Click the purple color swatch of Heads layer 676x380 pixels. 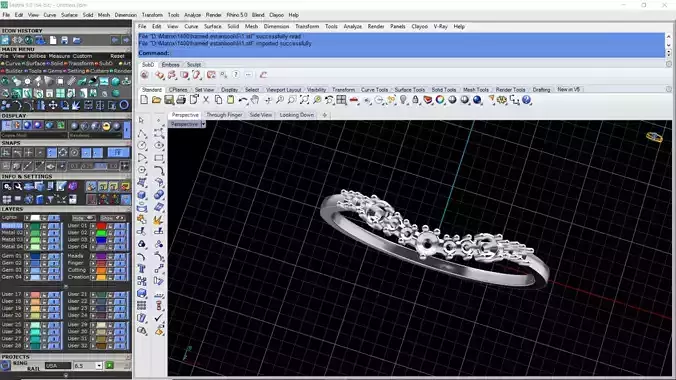coord(101,256)
